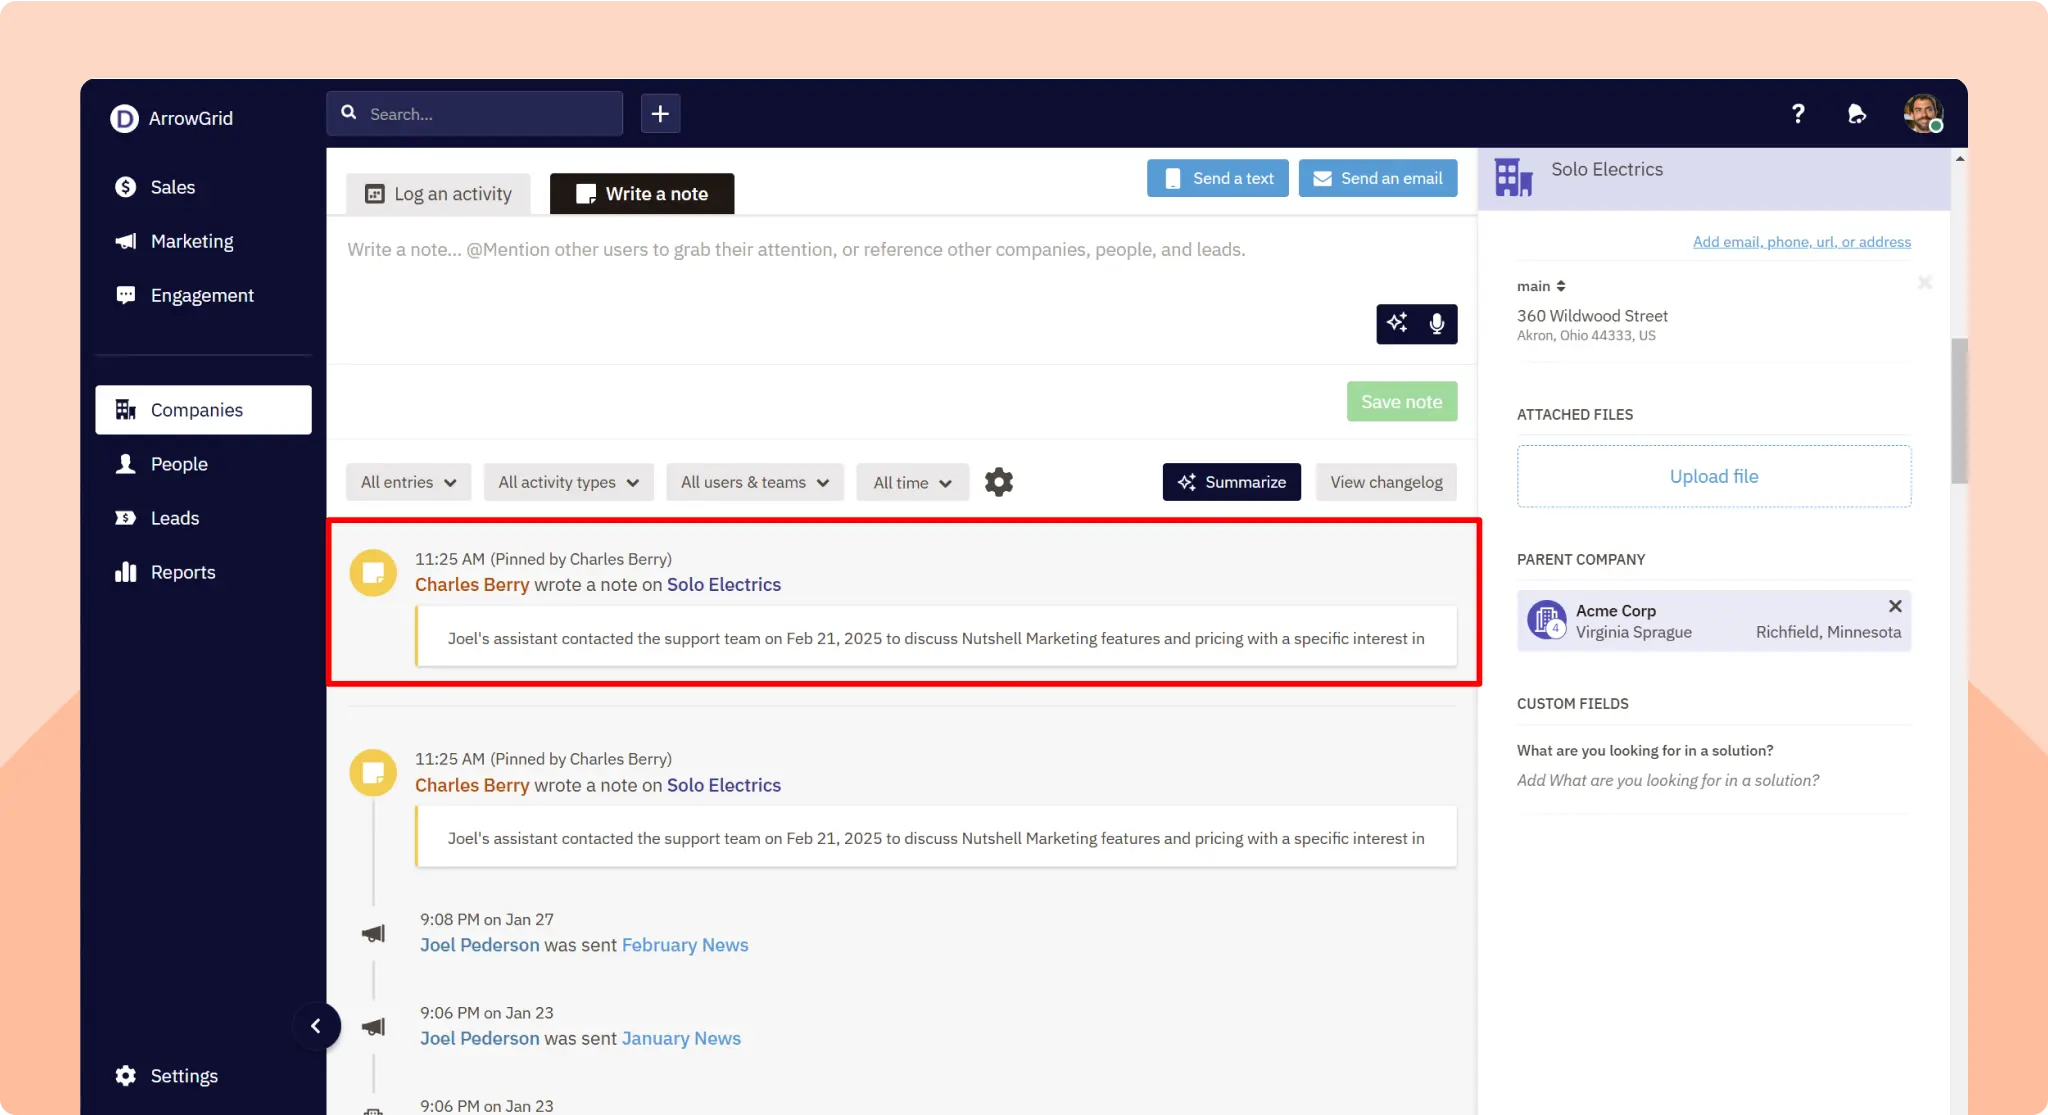The height and width of the screenshot is (1115, 2048).
Task: Open the All time date filter
Action: tap(911, 481)
